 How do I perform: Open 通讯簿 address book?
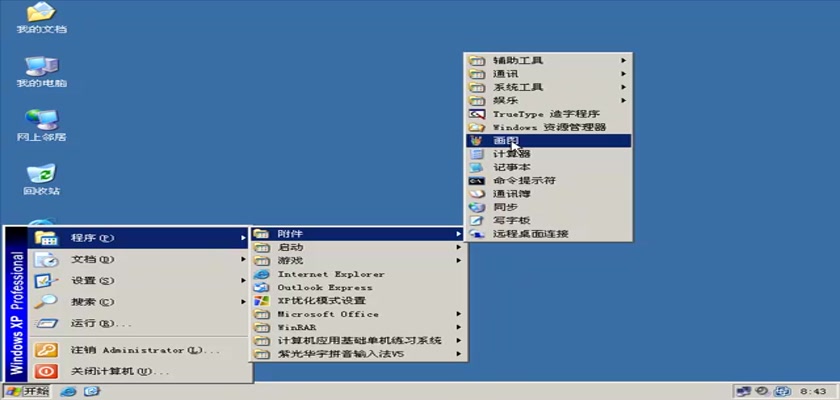click(548, 194)
